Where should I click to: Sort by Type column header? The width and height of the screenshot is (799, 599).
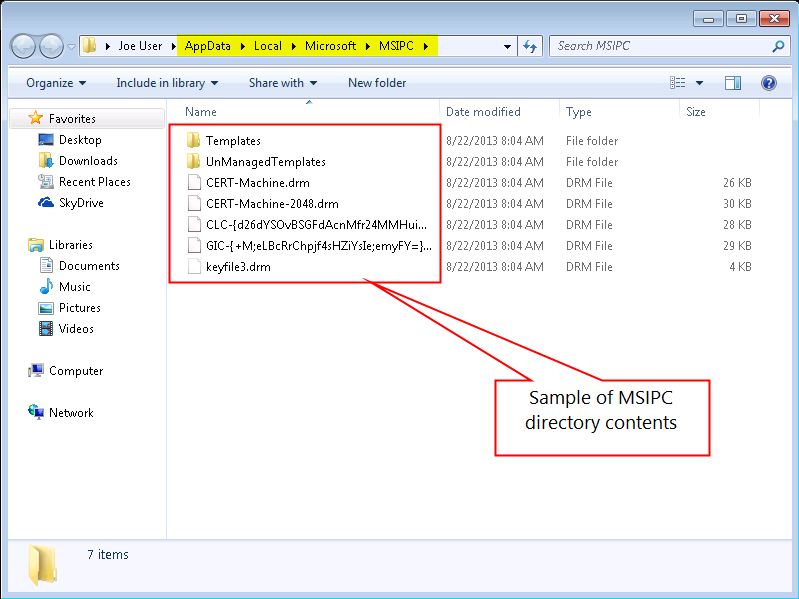click(578, 112)
